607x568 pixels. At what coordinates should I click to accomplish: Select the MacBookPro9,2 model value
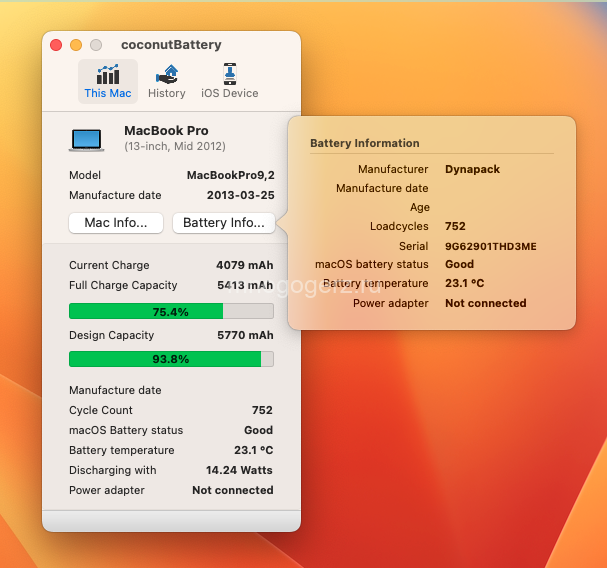point(231,175)
